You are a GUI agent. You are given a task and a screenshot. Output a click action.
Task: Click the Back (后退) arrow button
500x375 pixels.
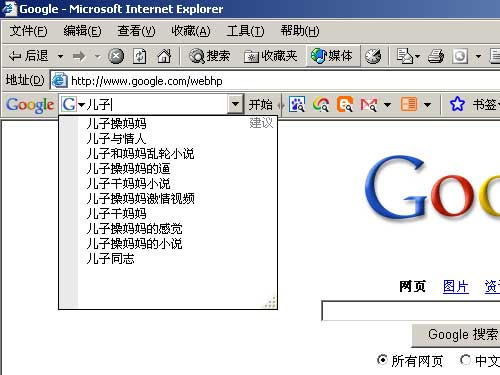pos(29,56)
